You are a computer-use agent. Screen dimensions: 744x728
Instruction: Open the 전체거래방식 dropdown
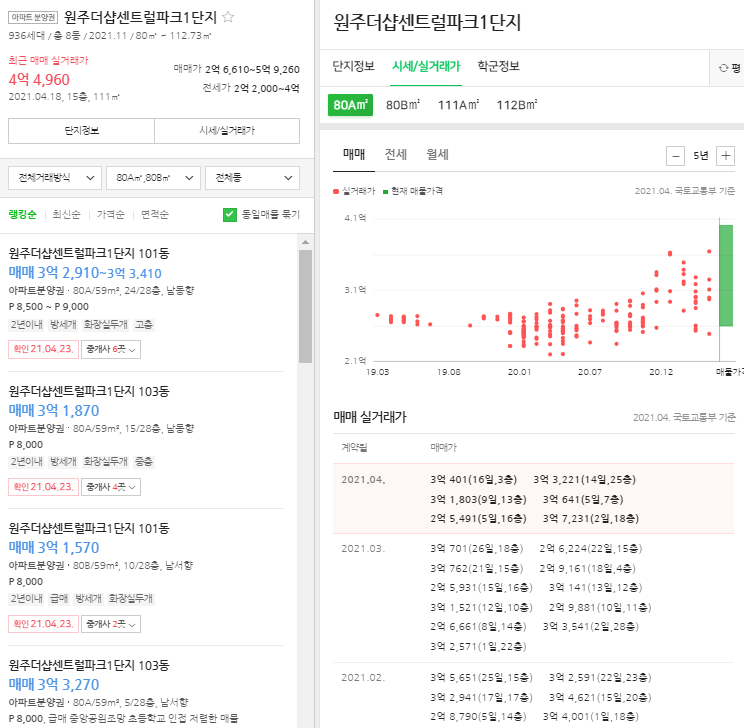pos(55,178)
